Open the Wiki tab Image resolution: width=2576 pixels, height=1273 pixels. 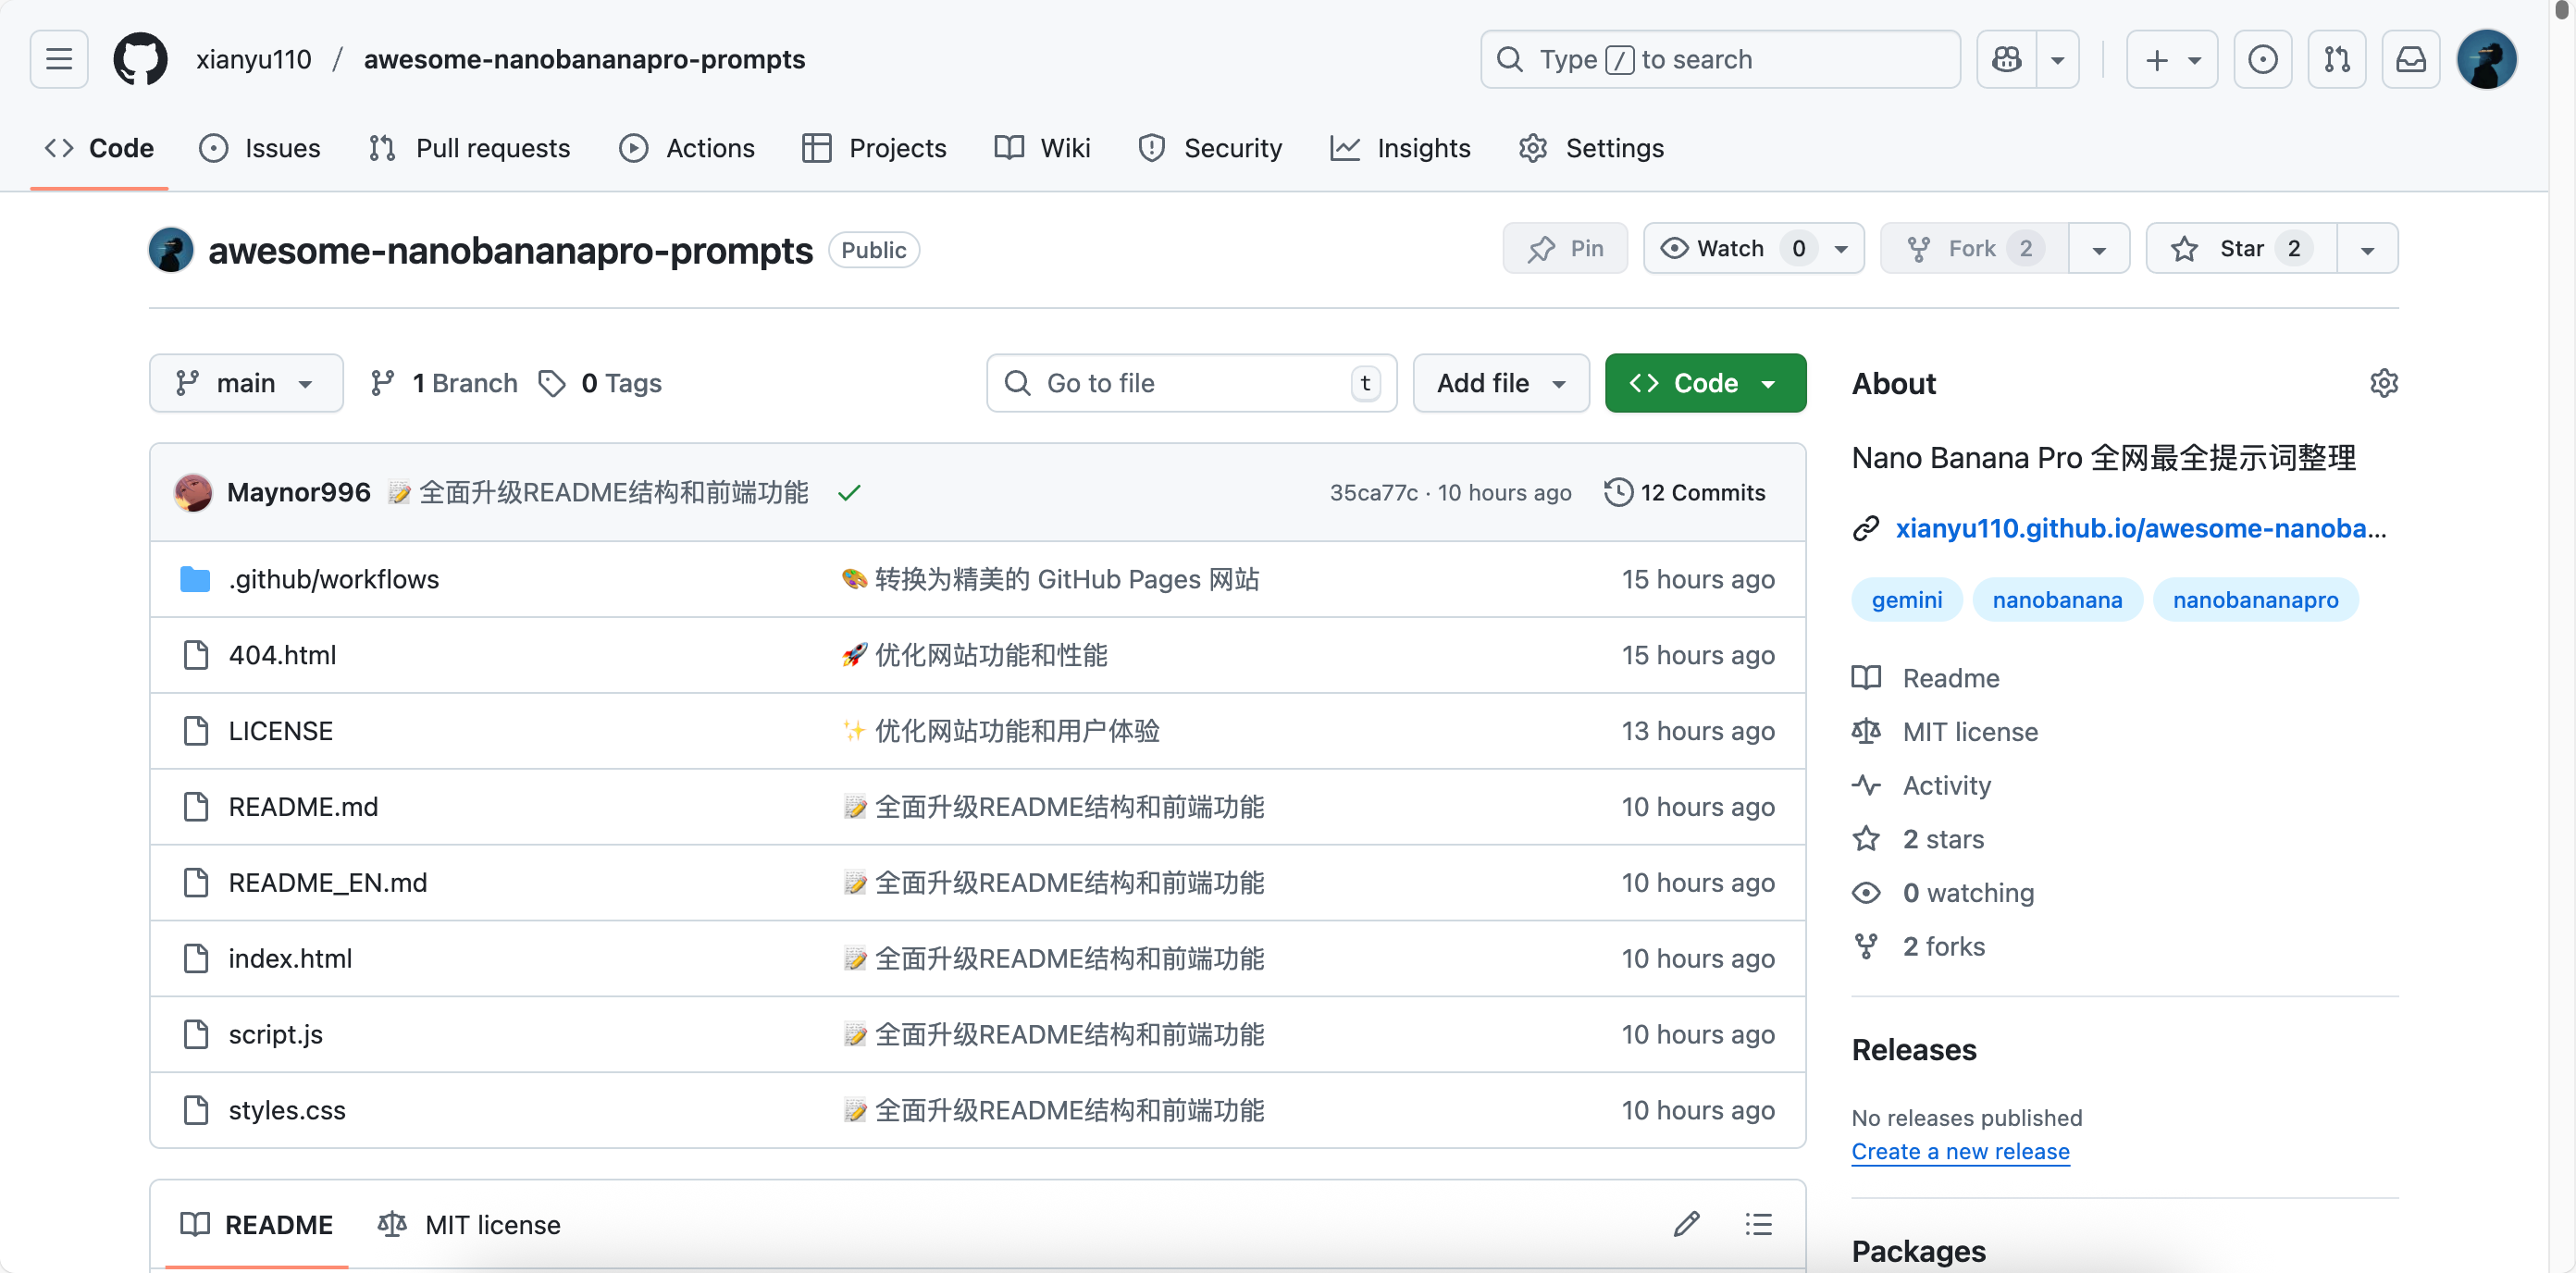click(x=1042, y=148)
